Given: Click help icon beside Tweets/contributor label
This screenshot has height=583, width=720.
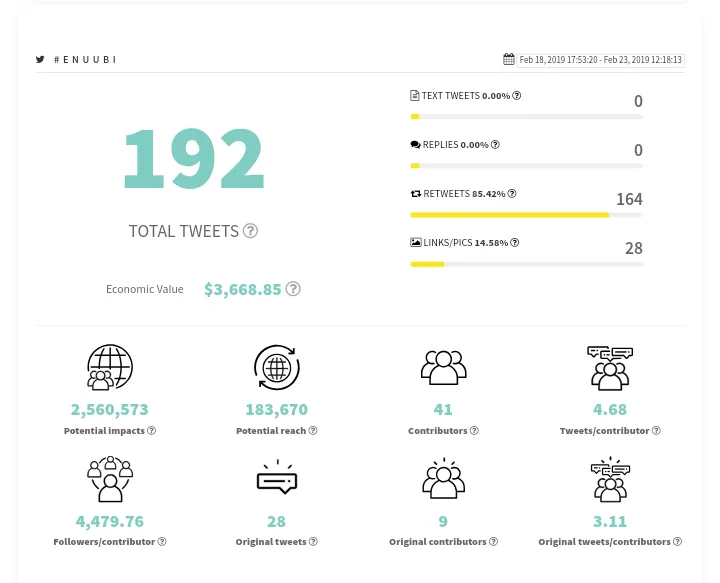Looking at the screenshot, I should (656, 431).
